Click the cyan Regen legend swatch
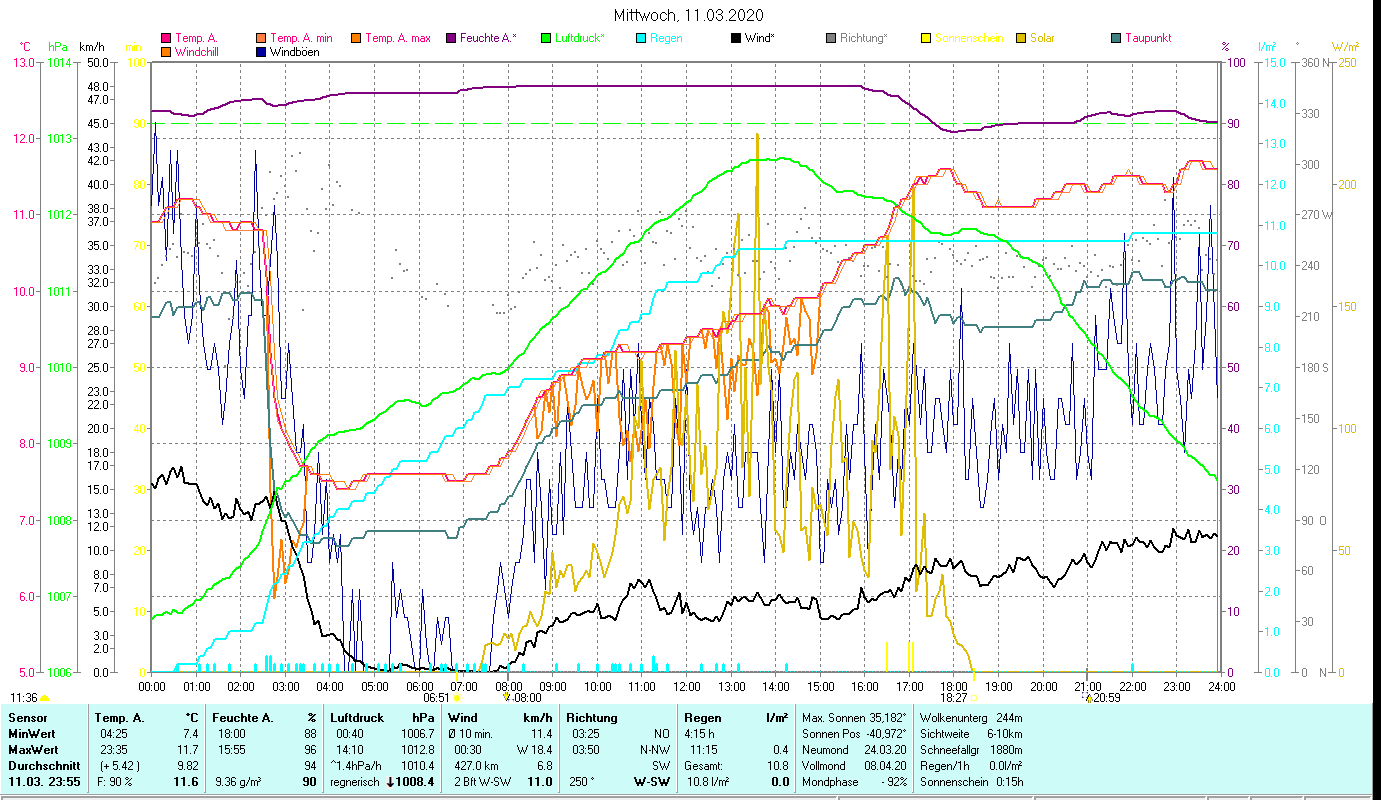This screenshot has height=800, width=1381. [641, 39]
